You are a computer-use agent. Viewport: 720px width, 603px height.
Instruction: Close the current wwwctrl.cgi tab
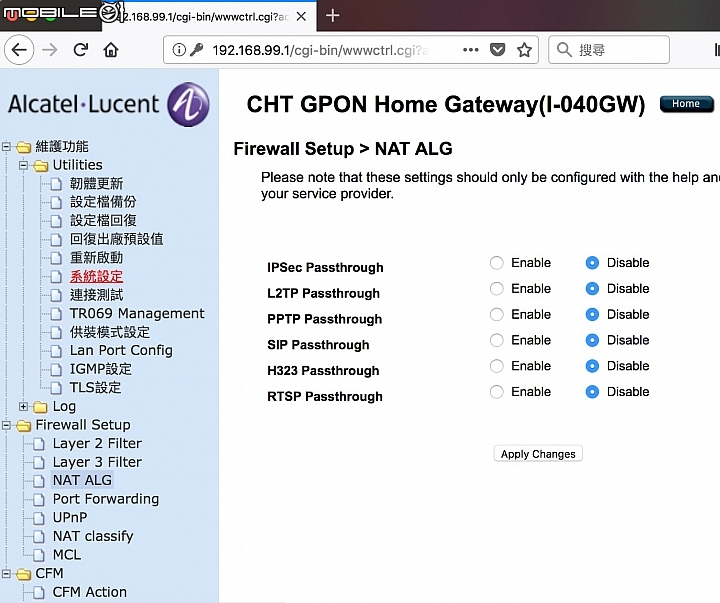pyautogui.click(x=301, y=17)
